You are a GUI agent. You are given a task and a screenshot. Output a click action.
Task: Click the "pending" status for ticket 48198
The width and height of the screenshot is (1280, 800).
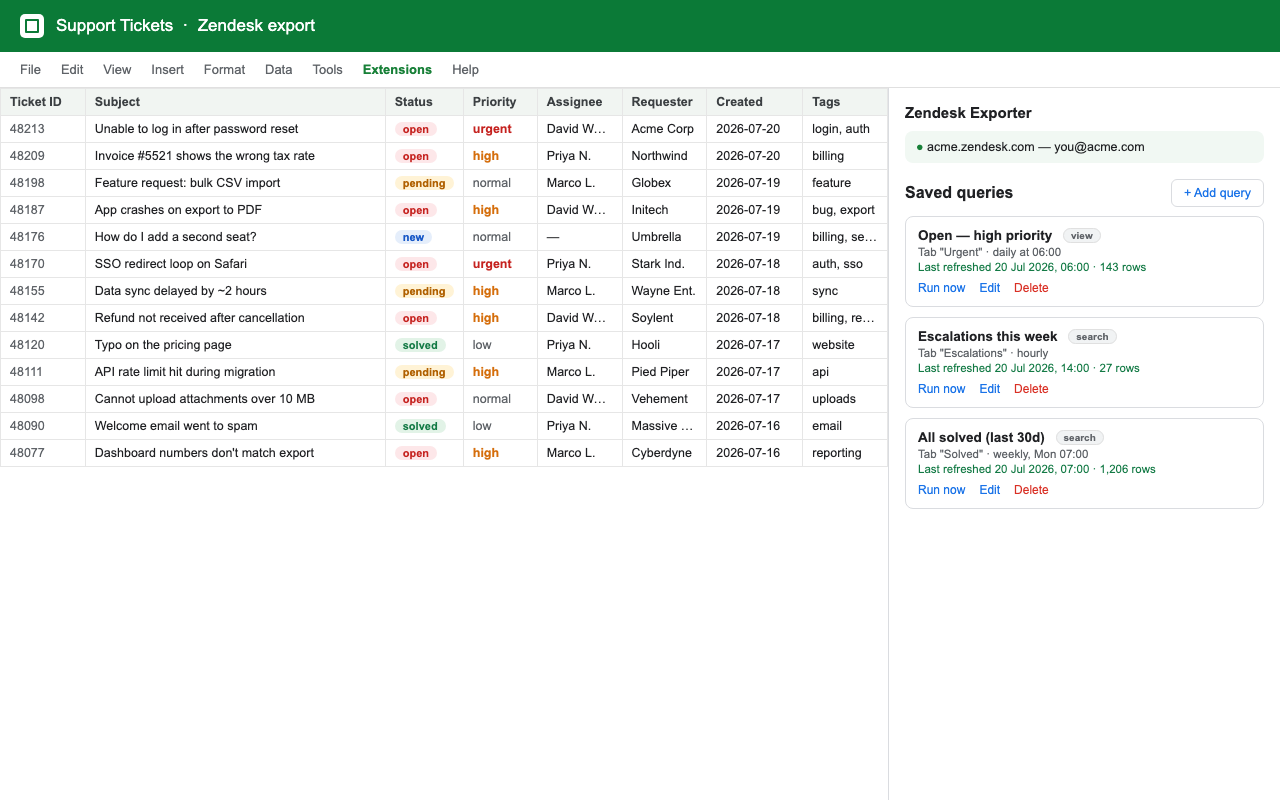click(x=424, y=183)
